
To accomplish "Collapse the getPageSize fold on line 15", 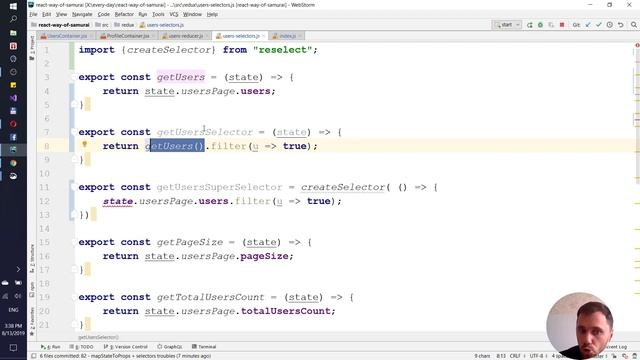I will (73, 242).
